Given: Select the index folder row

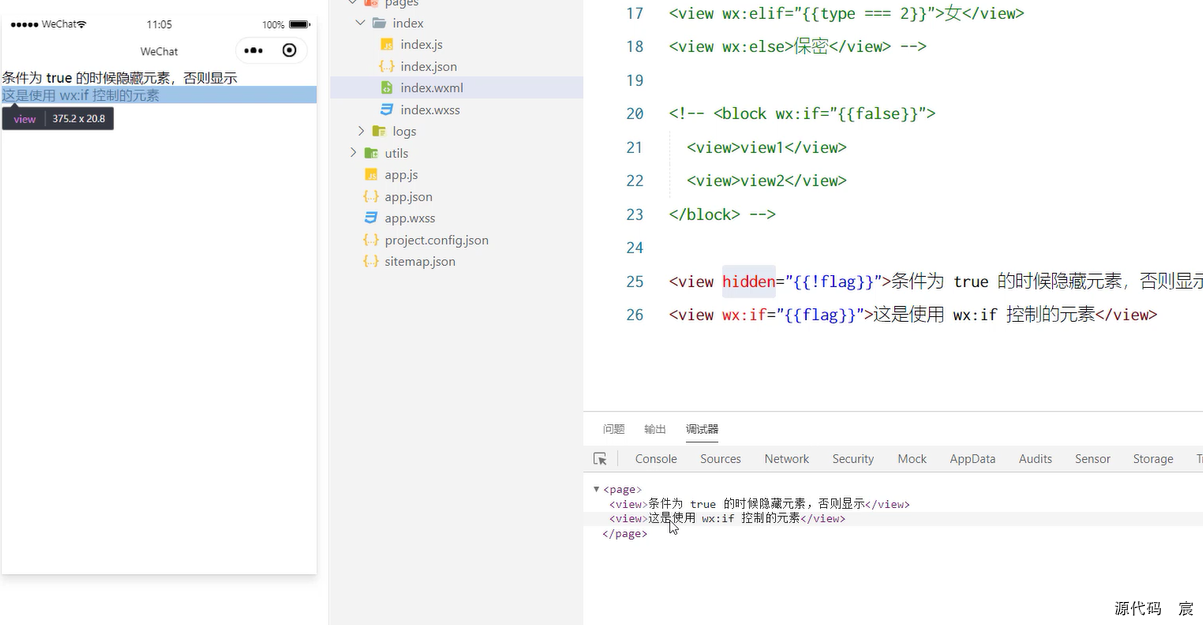Looking at the screenshot, I should click(x=456, y=23).
